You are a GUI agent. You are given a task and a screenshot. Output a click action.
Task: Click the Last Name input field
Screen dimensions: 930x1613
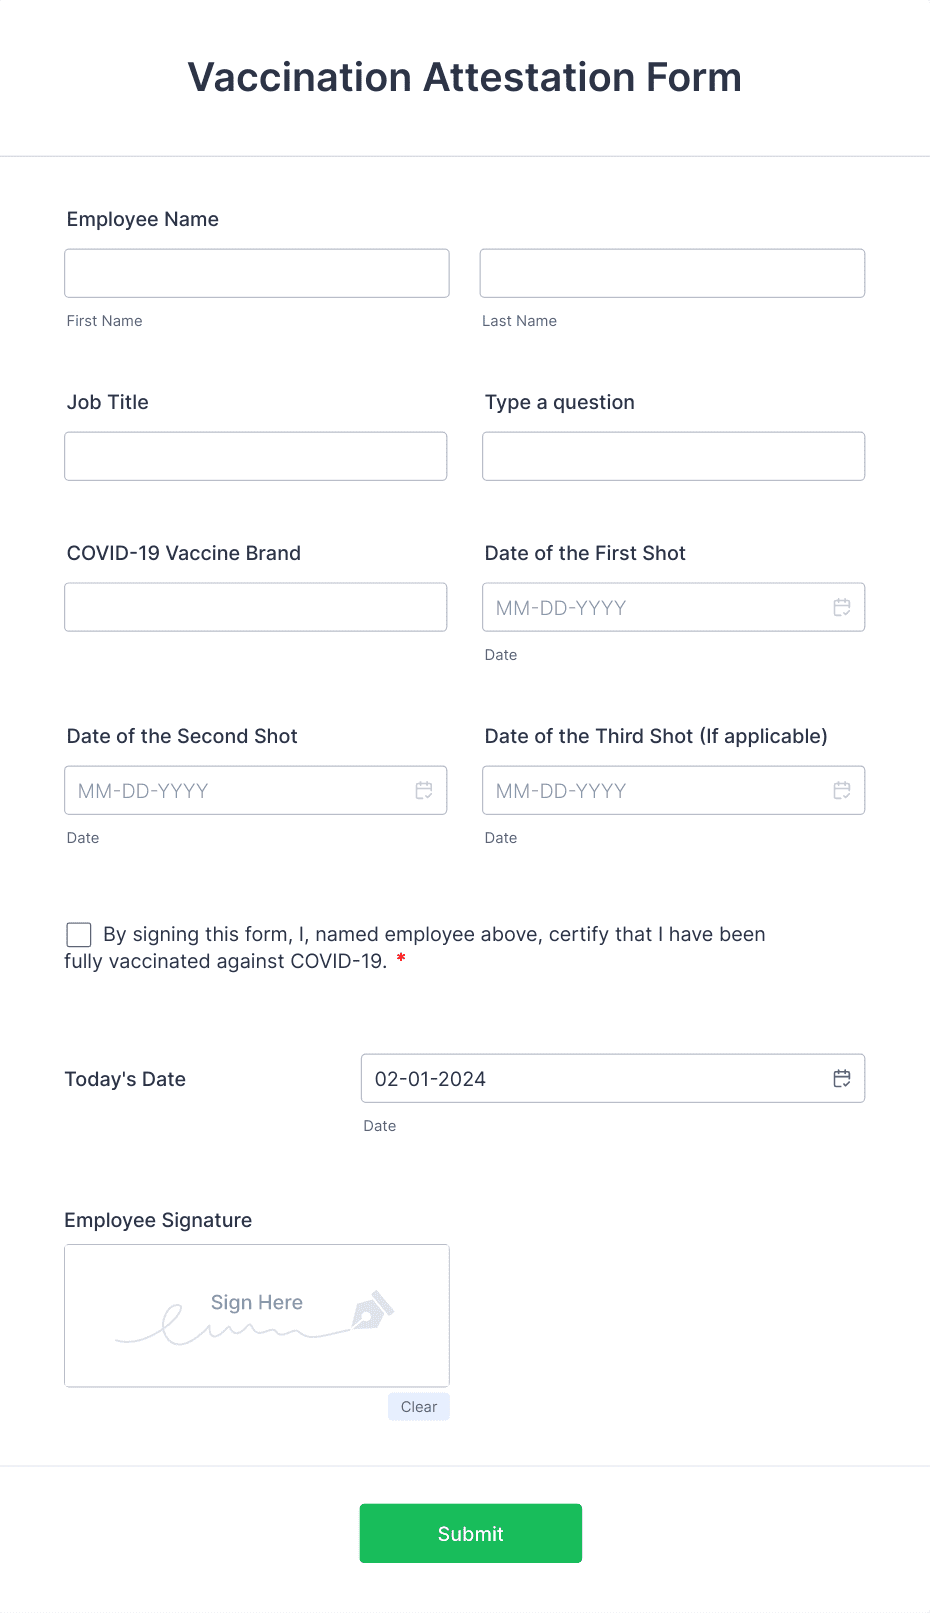[672, 272]
